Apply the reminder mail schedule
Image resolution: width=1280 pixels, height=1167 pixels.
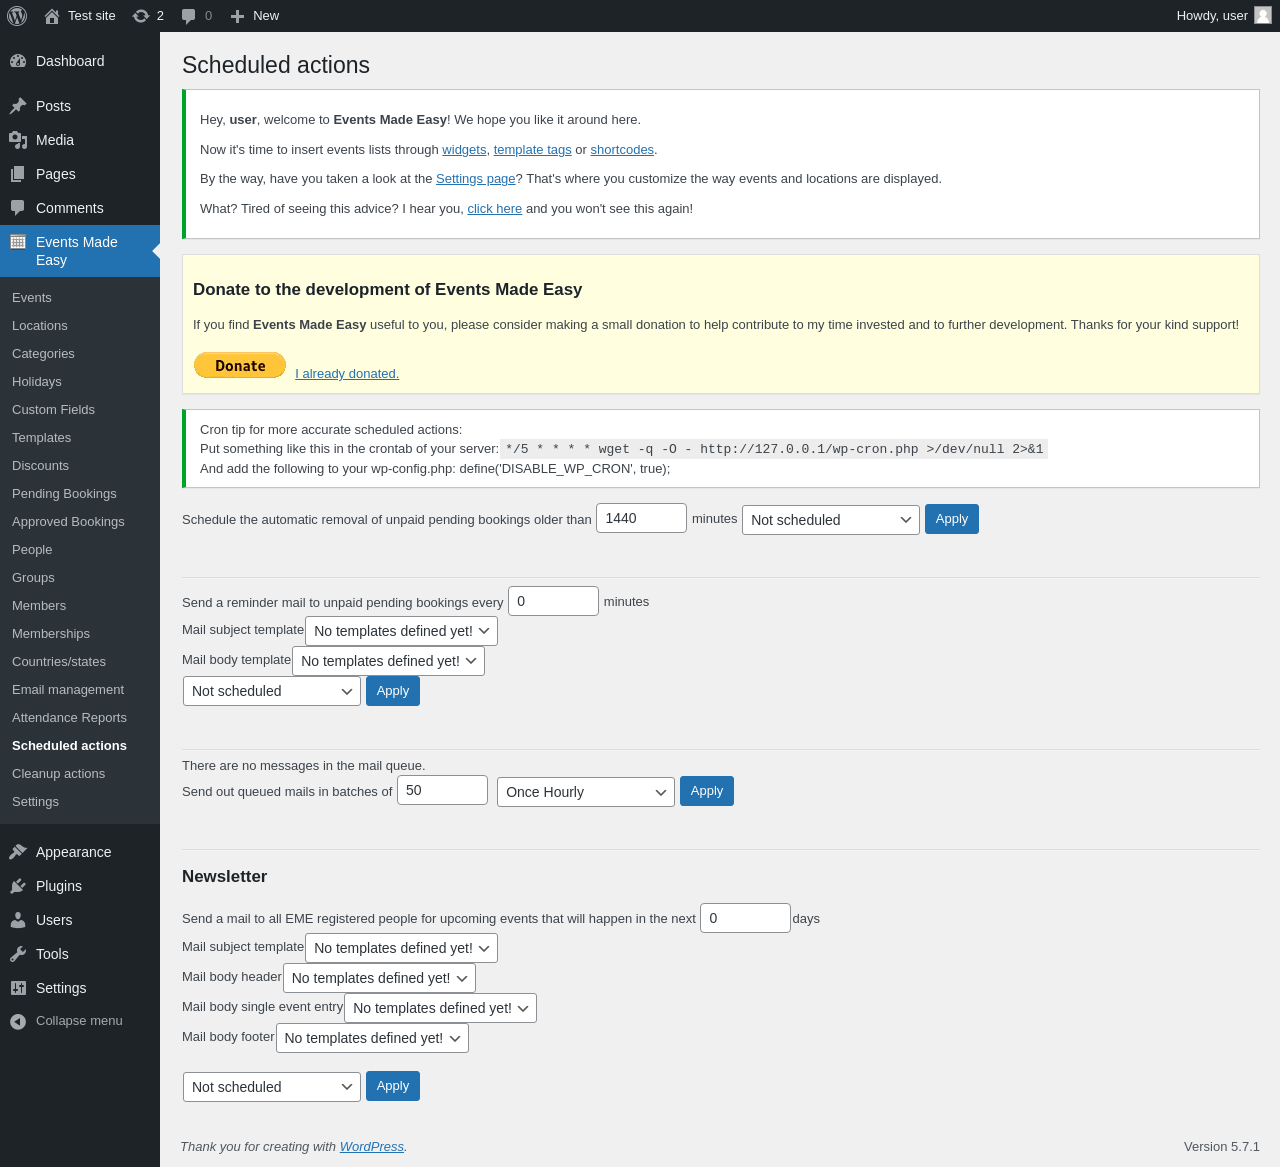click(x=393, y=691)
